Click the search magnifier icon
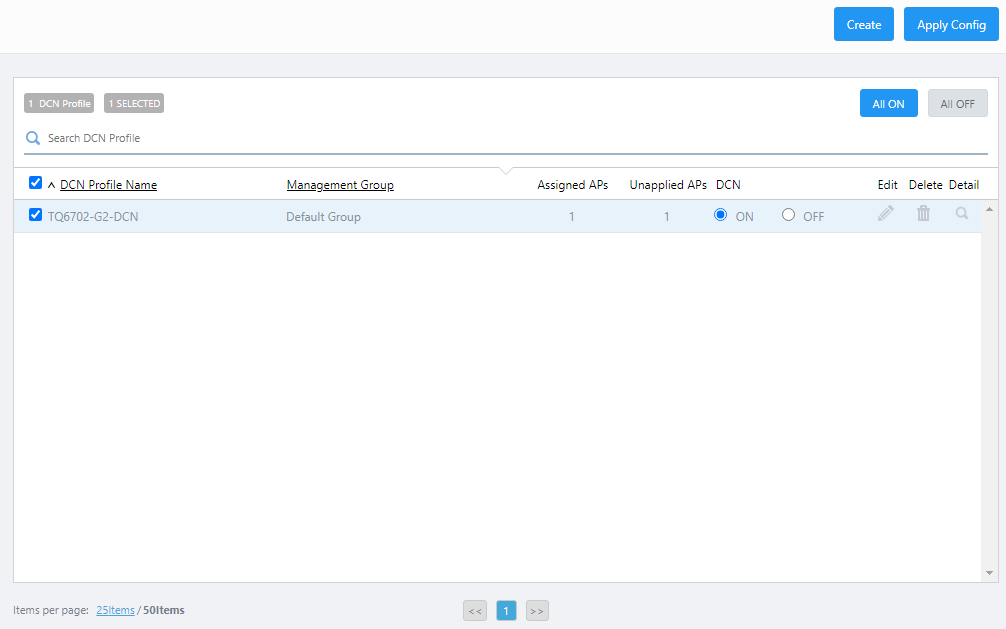 click(33, 139)
